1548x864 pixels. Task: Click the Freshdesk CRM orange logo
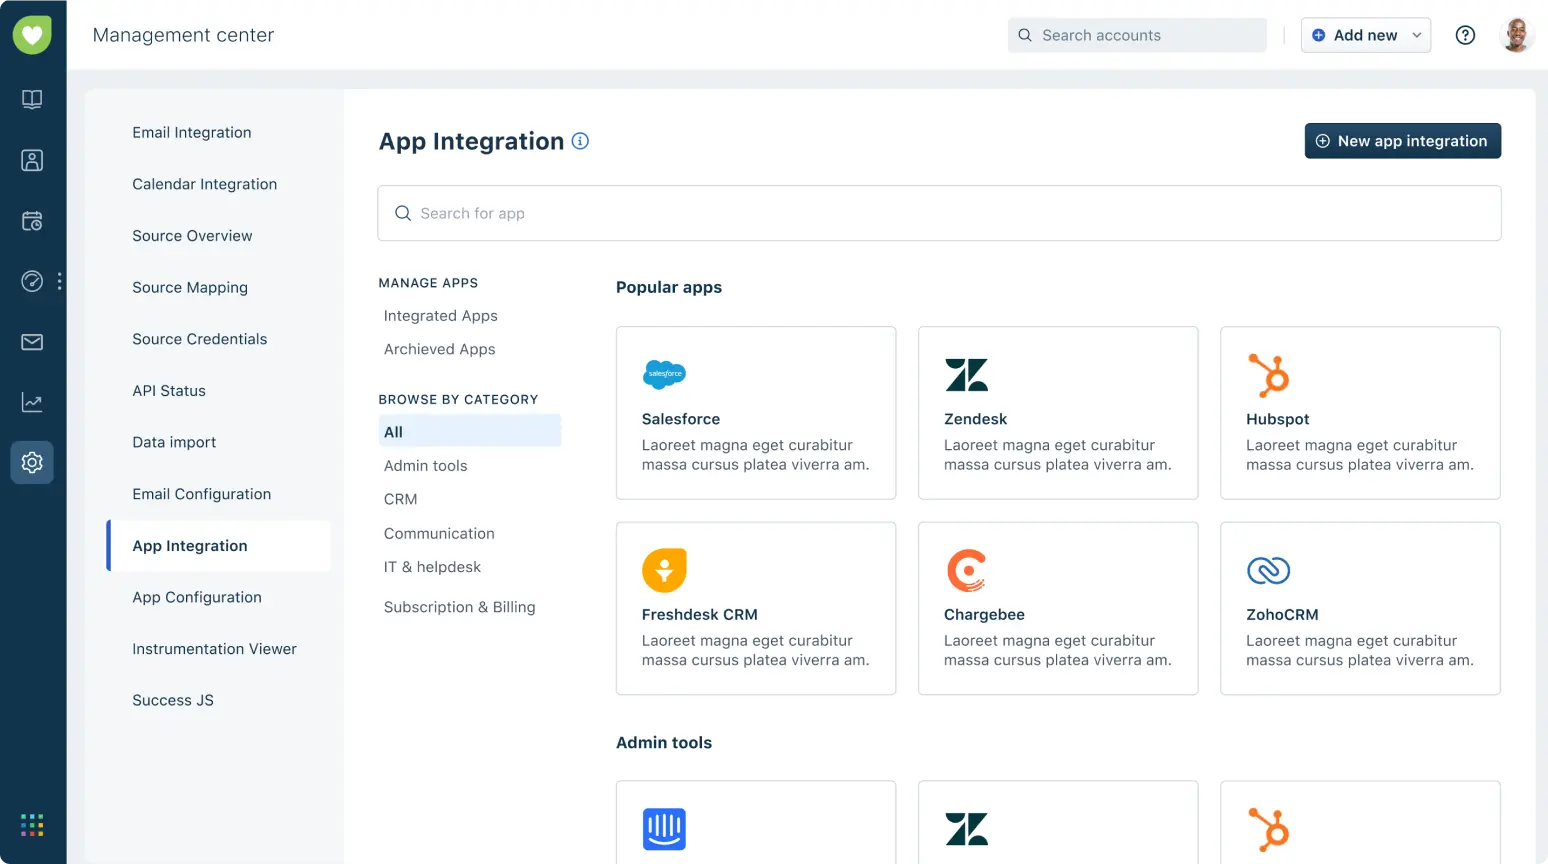[x=664, y=570]
